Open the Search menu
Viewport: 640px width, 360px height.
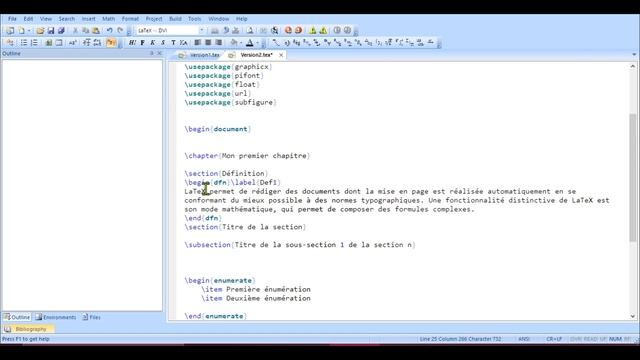(x=67, y=19)
